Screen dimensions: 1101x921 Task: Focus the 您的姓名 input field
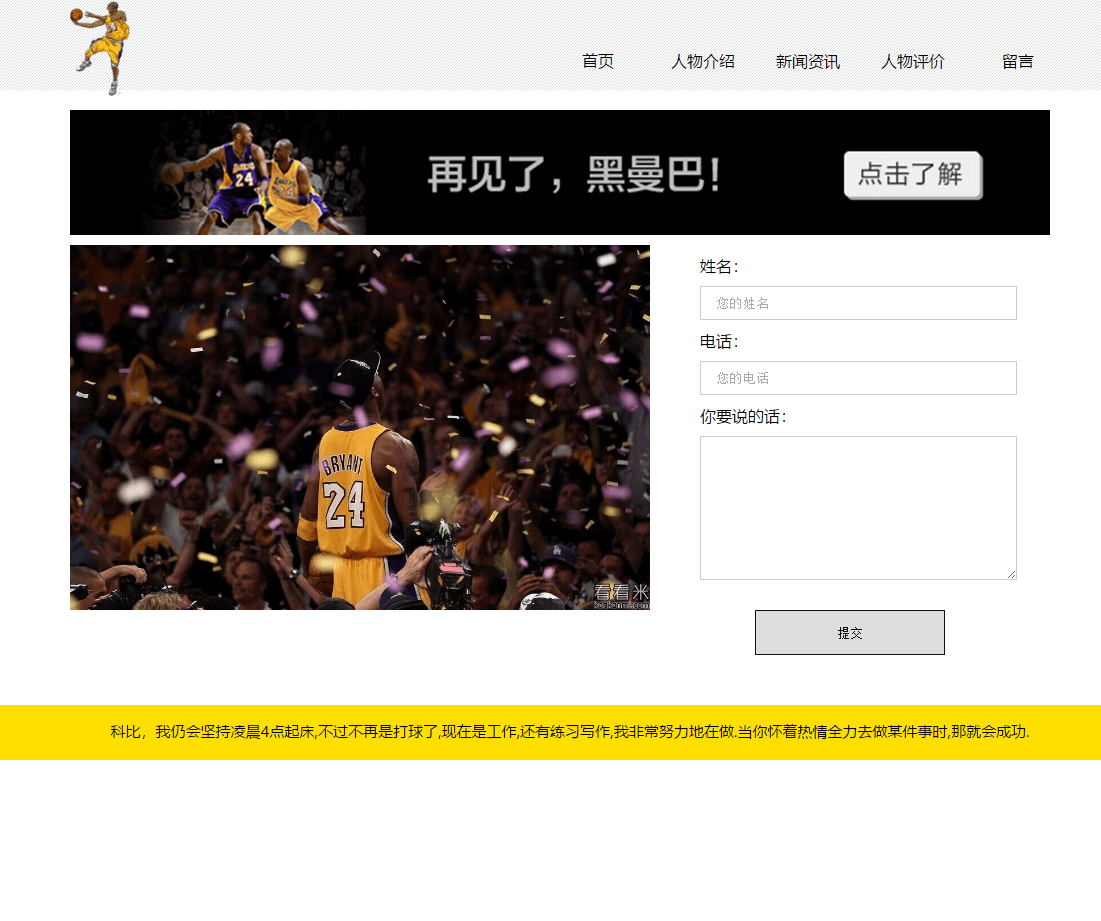858,303
